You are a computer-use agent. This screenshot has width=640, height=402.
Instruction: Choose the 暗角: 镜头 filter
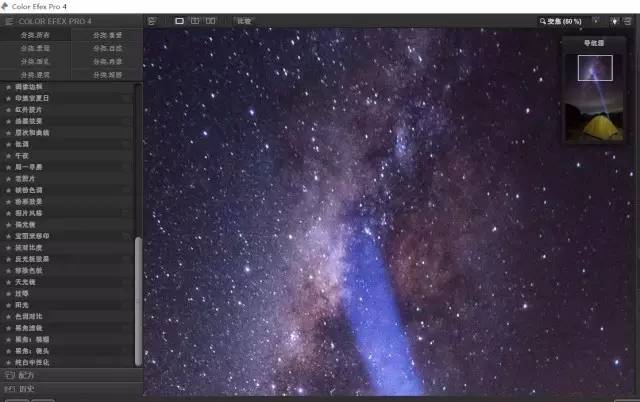[67, 351]
